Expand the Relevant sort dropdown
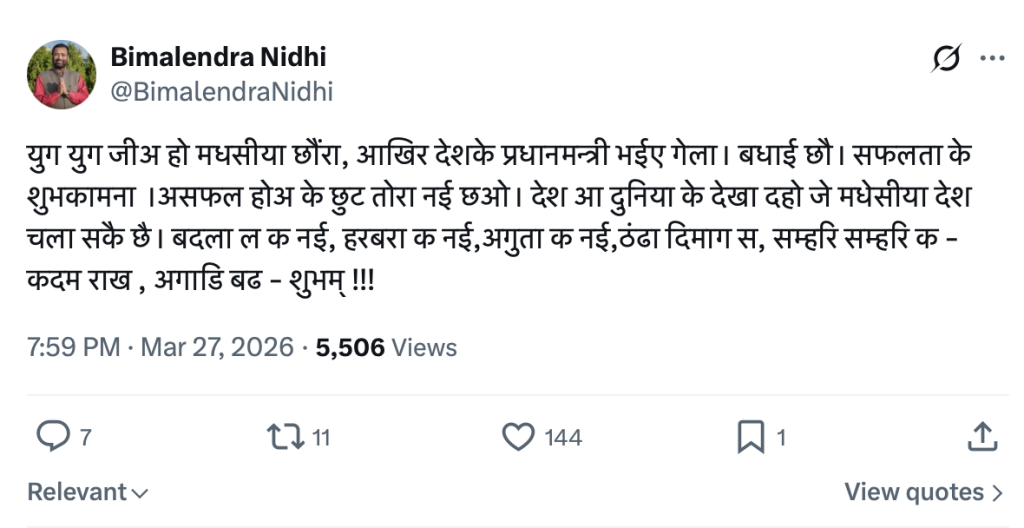Viewport: 1024px width, 528px height. tap(88, 492)
